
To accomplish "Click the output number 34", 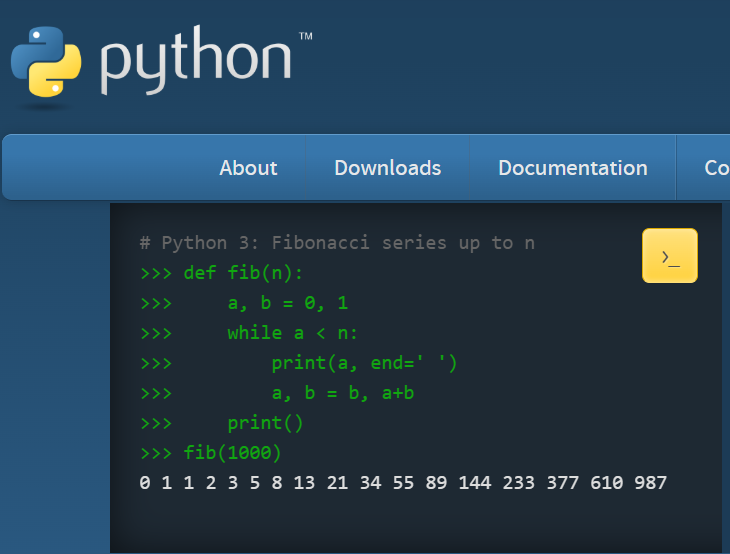I will tap(370, 483).
